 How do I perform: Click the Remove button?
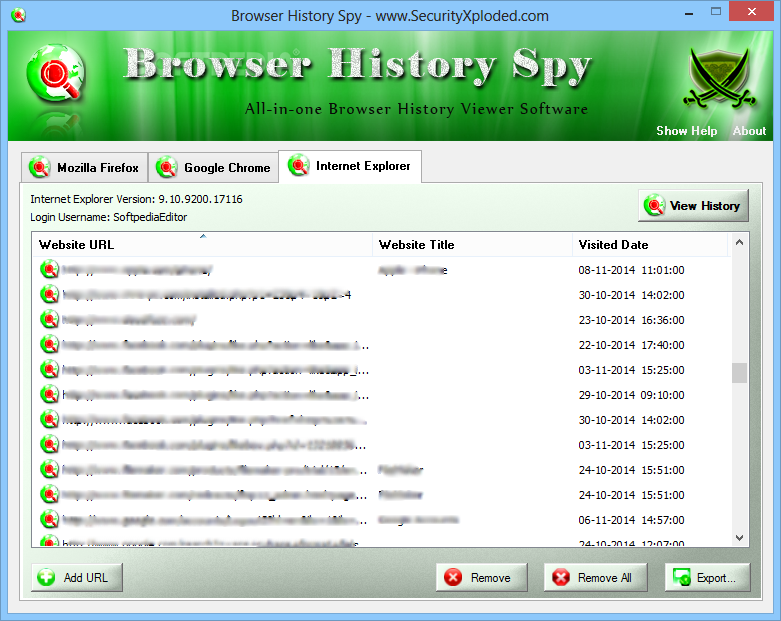click(482, 578)
